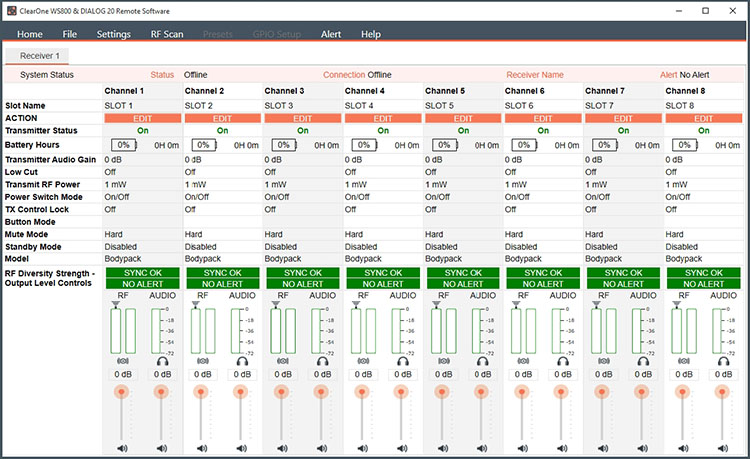This screenshot has width=750, height=459.
Task: Click Channel 7 audio speaker icon
Action: pos(641,449)
